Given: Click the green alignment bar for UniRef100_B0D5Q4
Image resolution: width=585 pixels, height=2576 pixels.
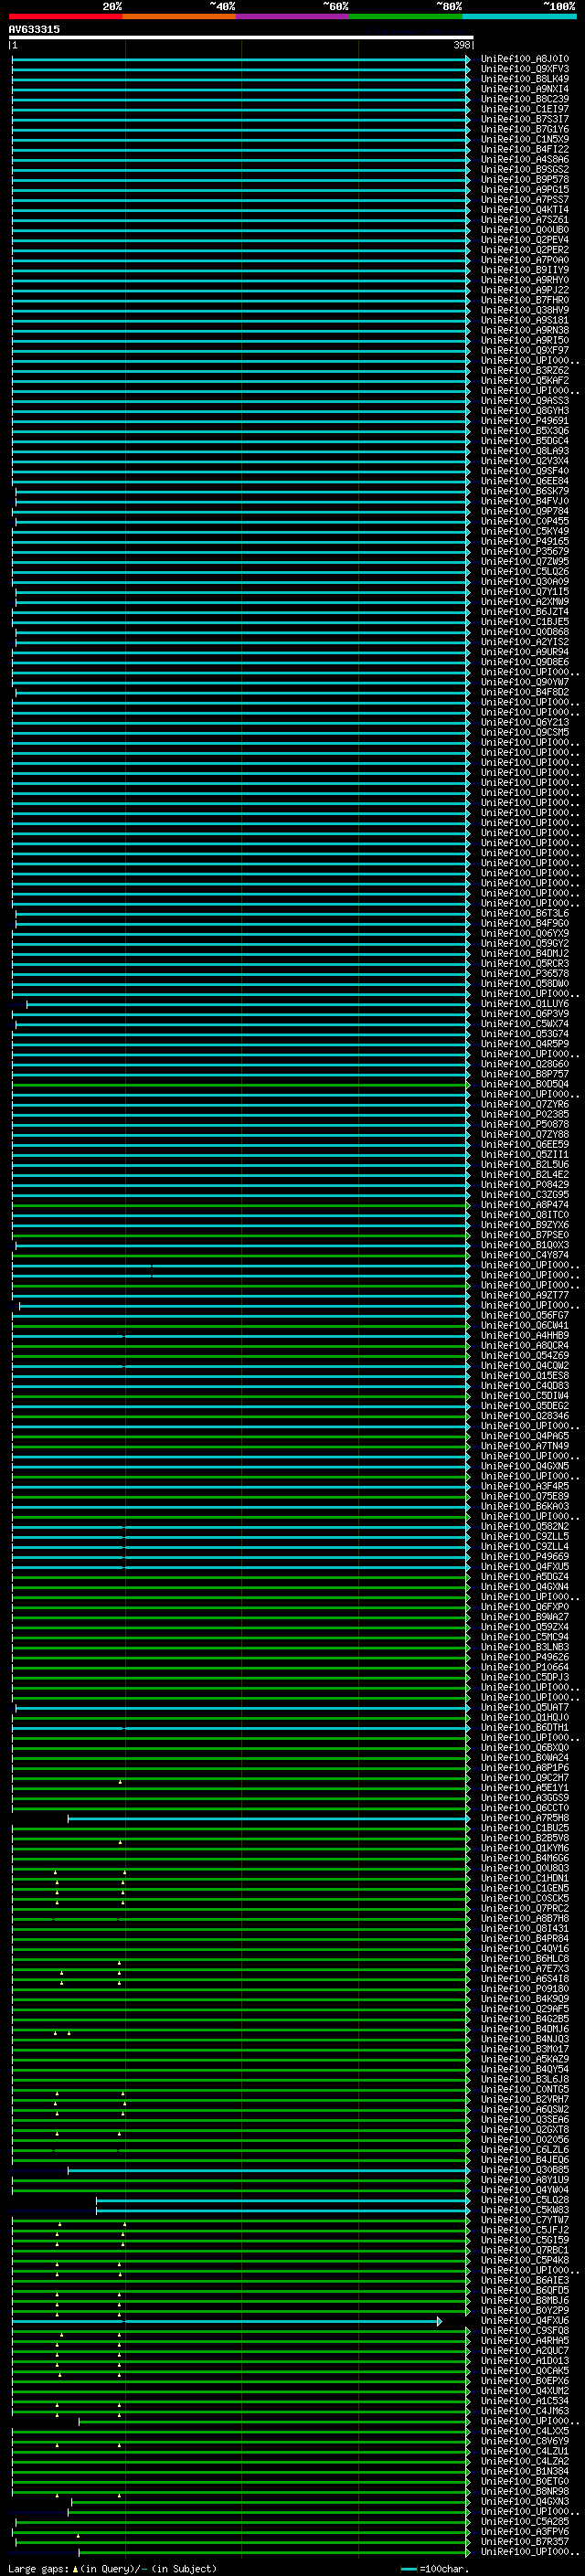Looking at the screenshot, I should point(240,1084).
